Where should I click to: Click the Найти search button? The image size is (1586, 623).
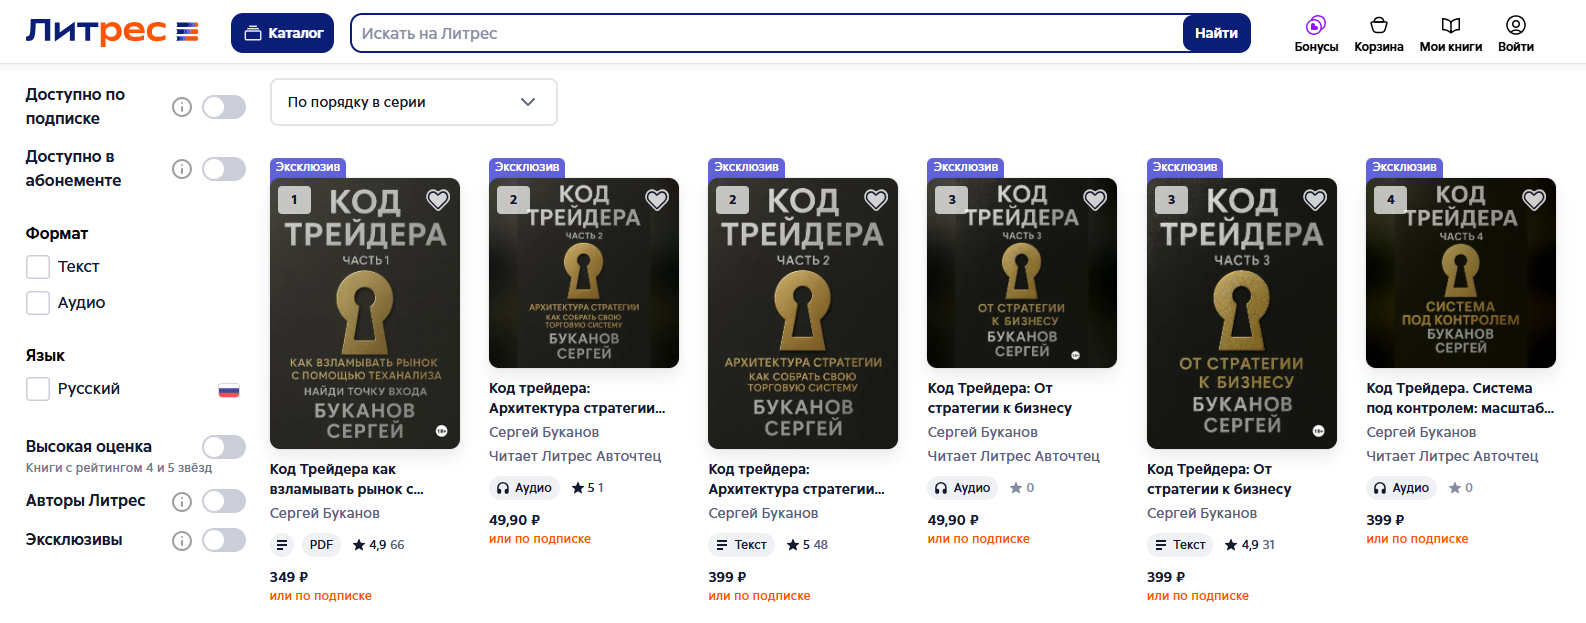click(1216, 33)
